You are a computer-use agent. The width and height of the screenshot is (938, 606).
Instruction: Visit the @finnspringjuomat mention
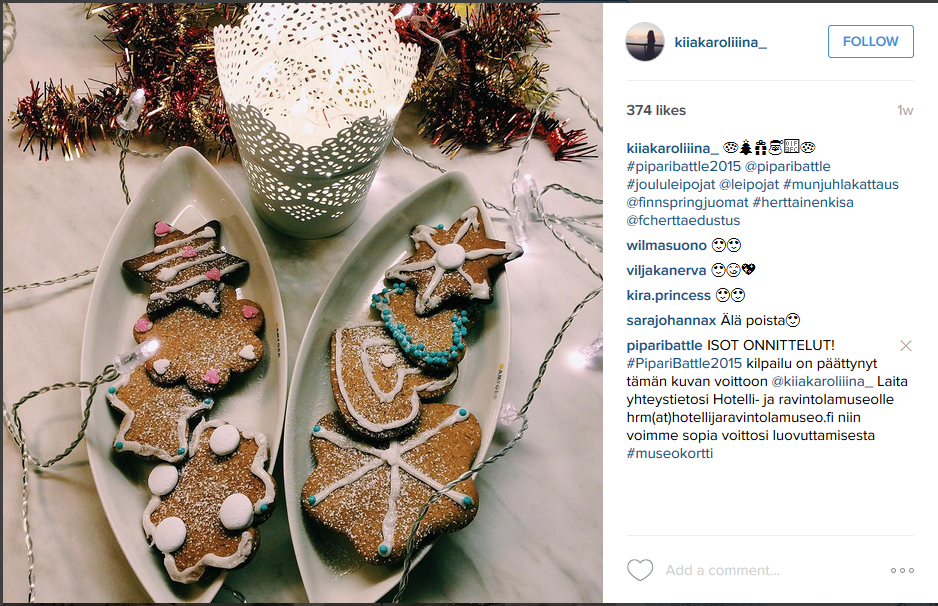click(687, 202)
